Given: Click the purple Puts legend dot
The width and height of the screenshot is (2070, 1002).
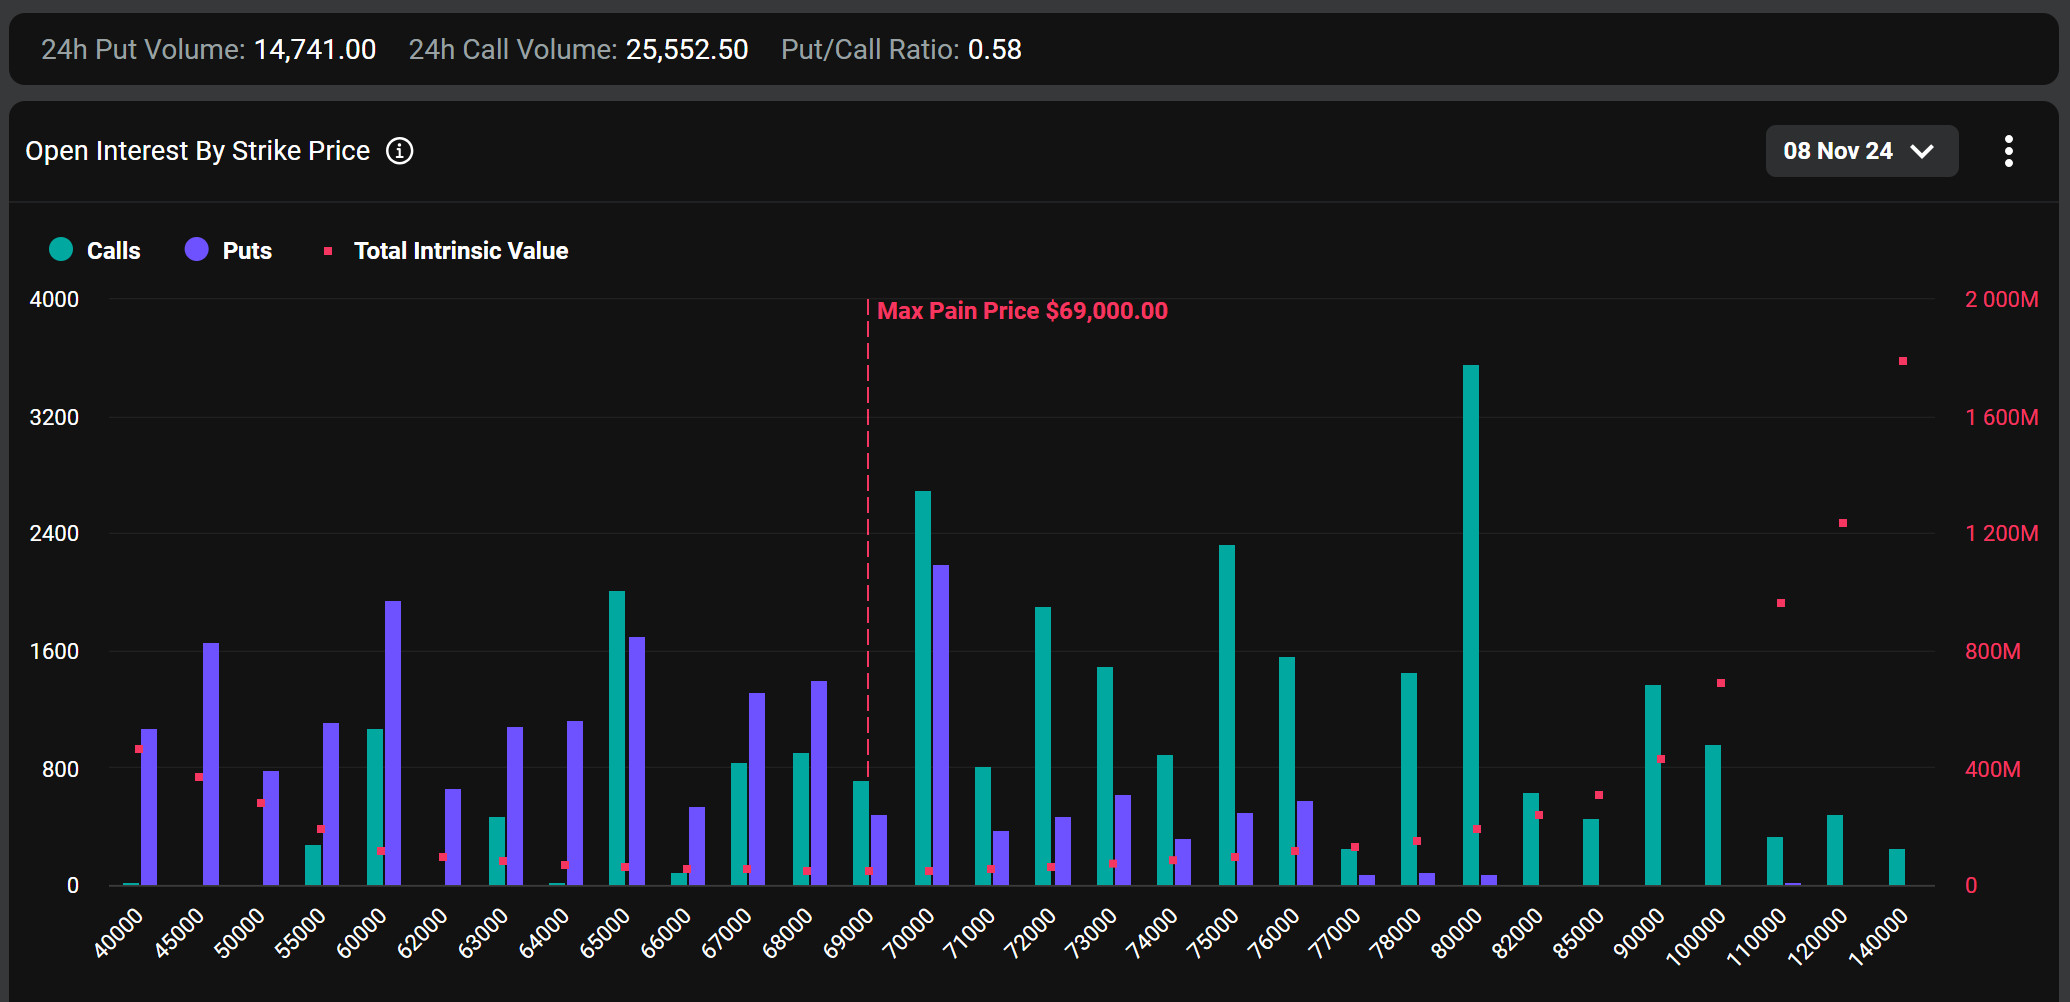Looking at the screenshot, I should [197, 250].
